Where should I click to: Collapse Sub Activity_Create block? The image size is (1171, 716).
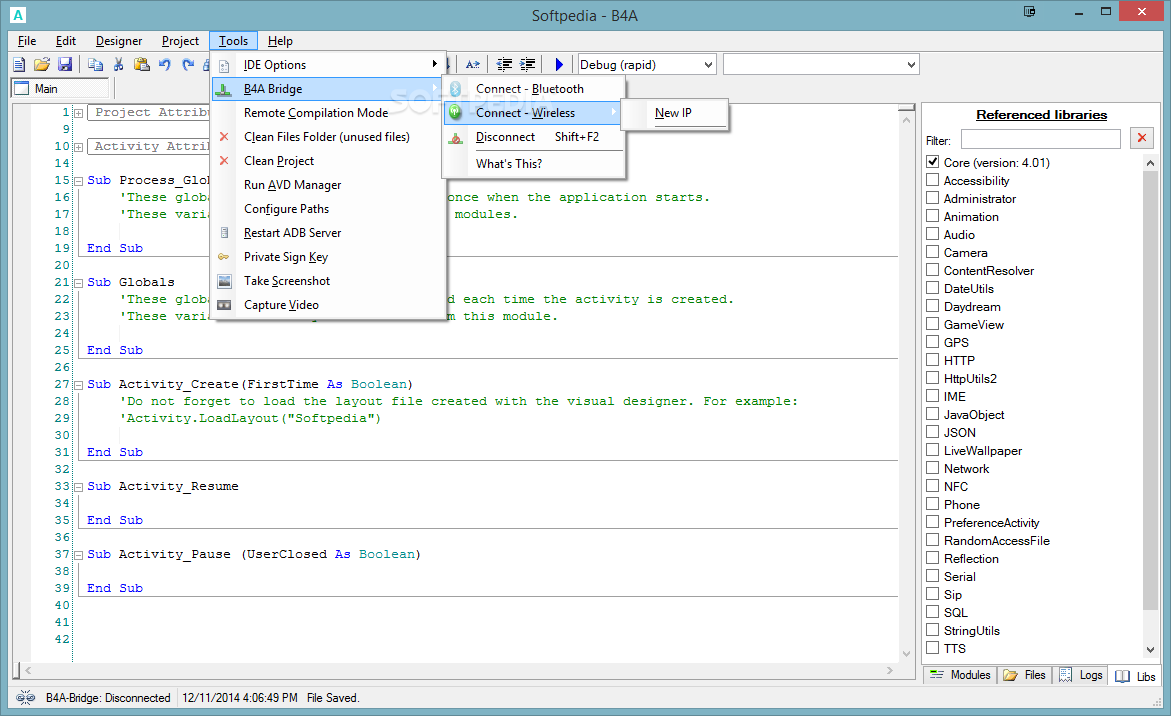(78, 385)
